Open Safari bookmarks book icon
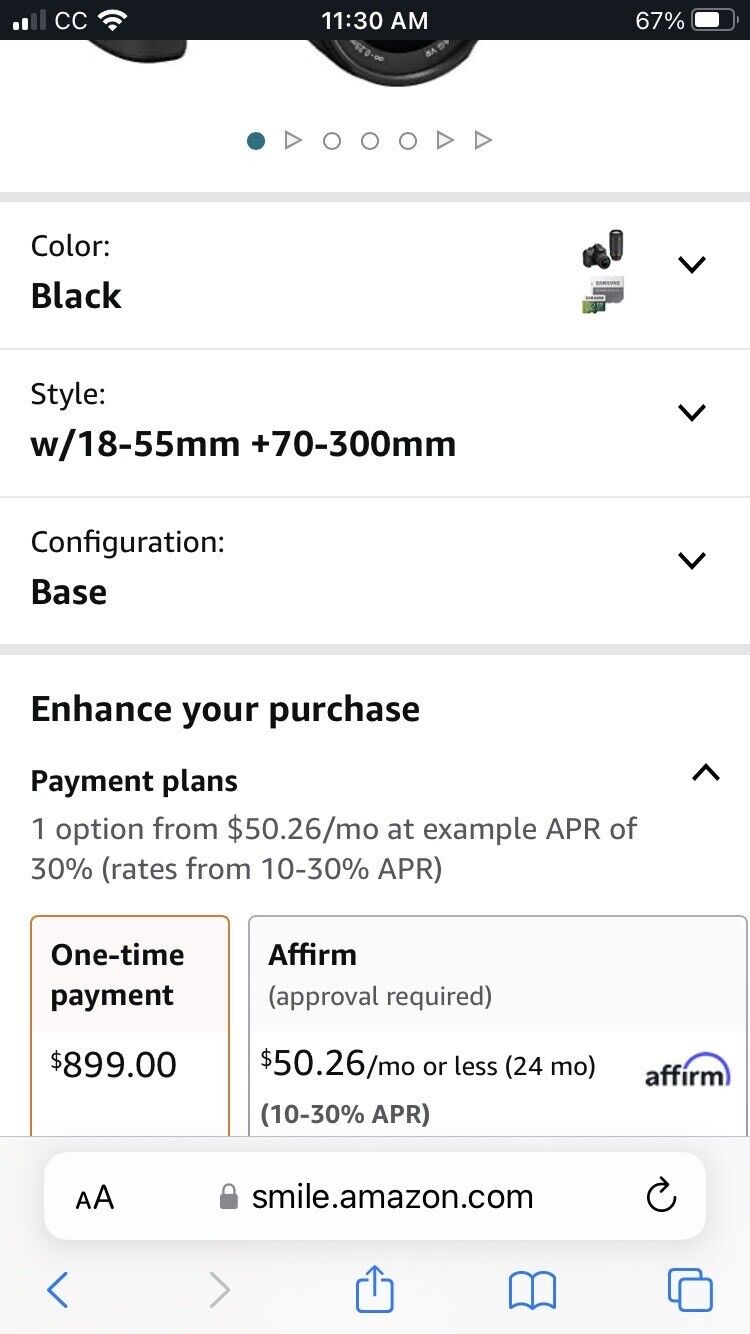750x1334 pixels. [532, 1291]
